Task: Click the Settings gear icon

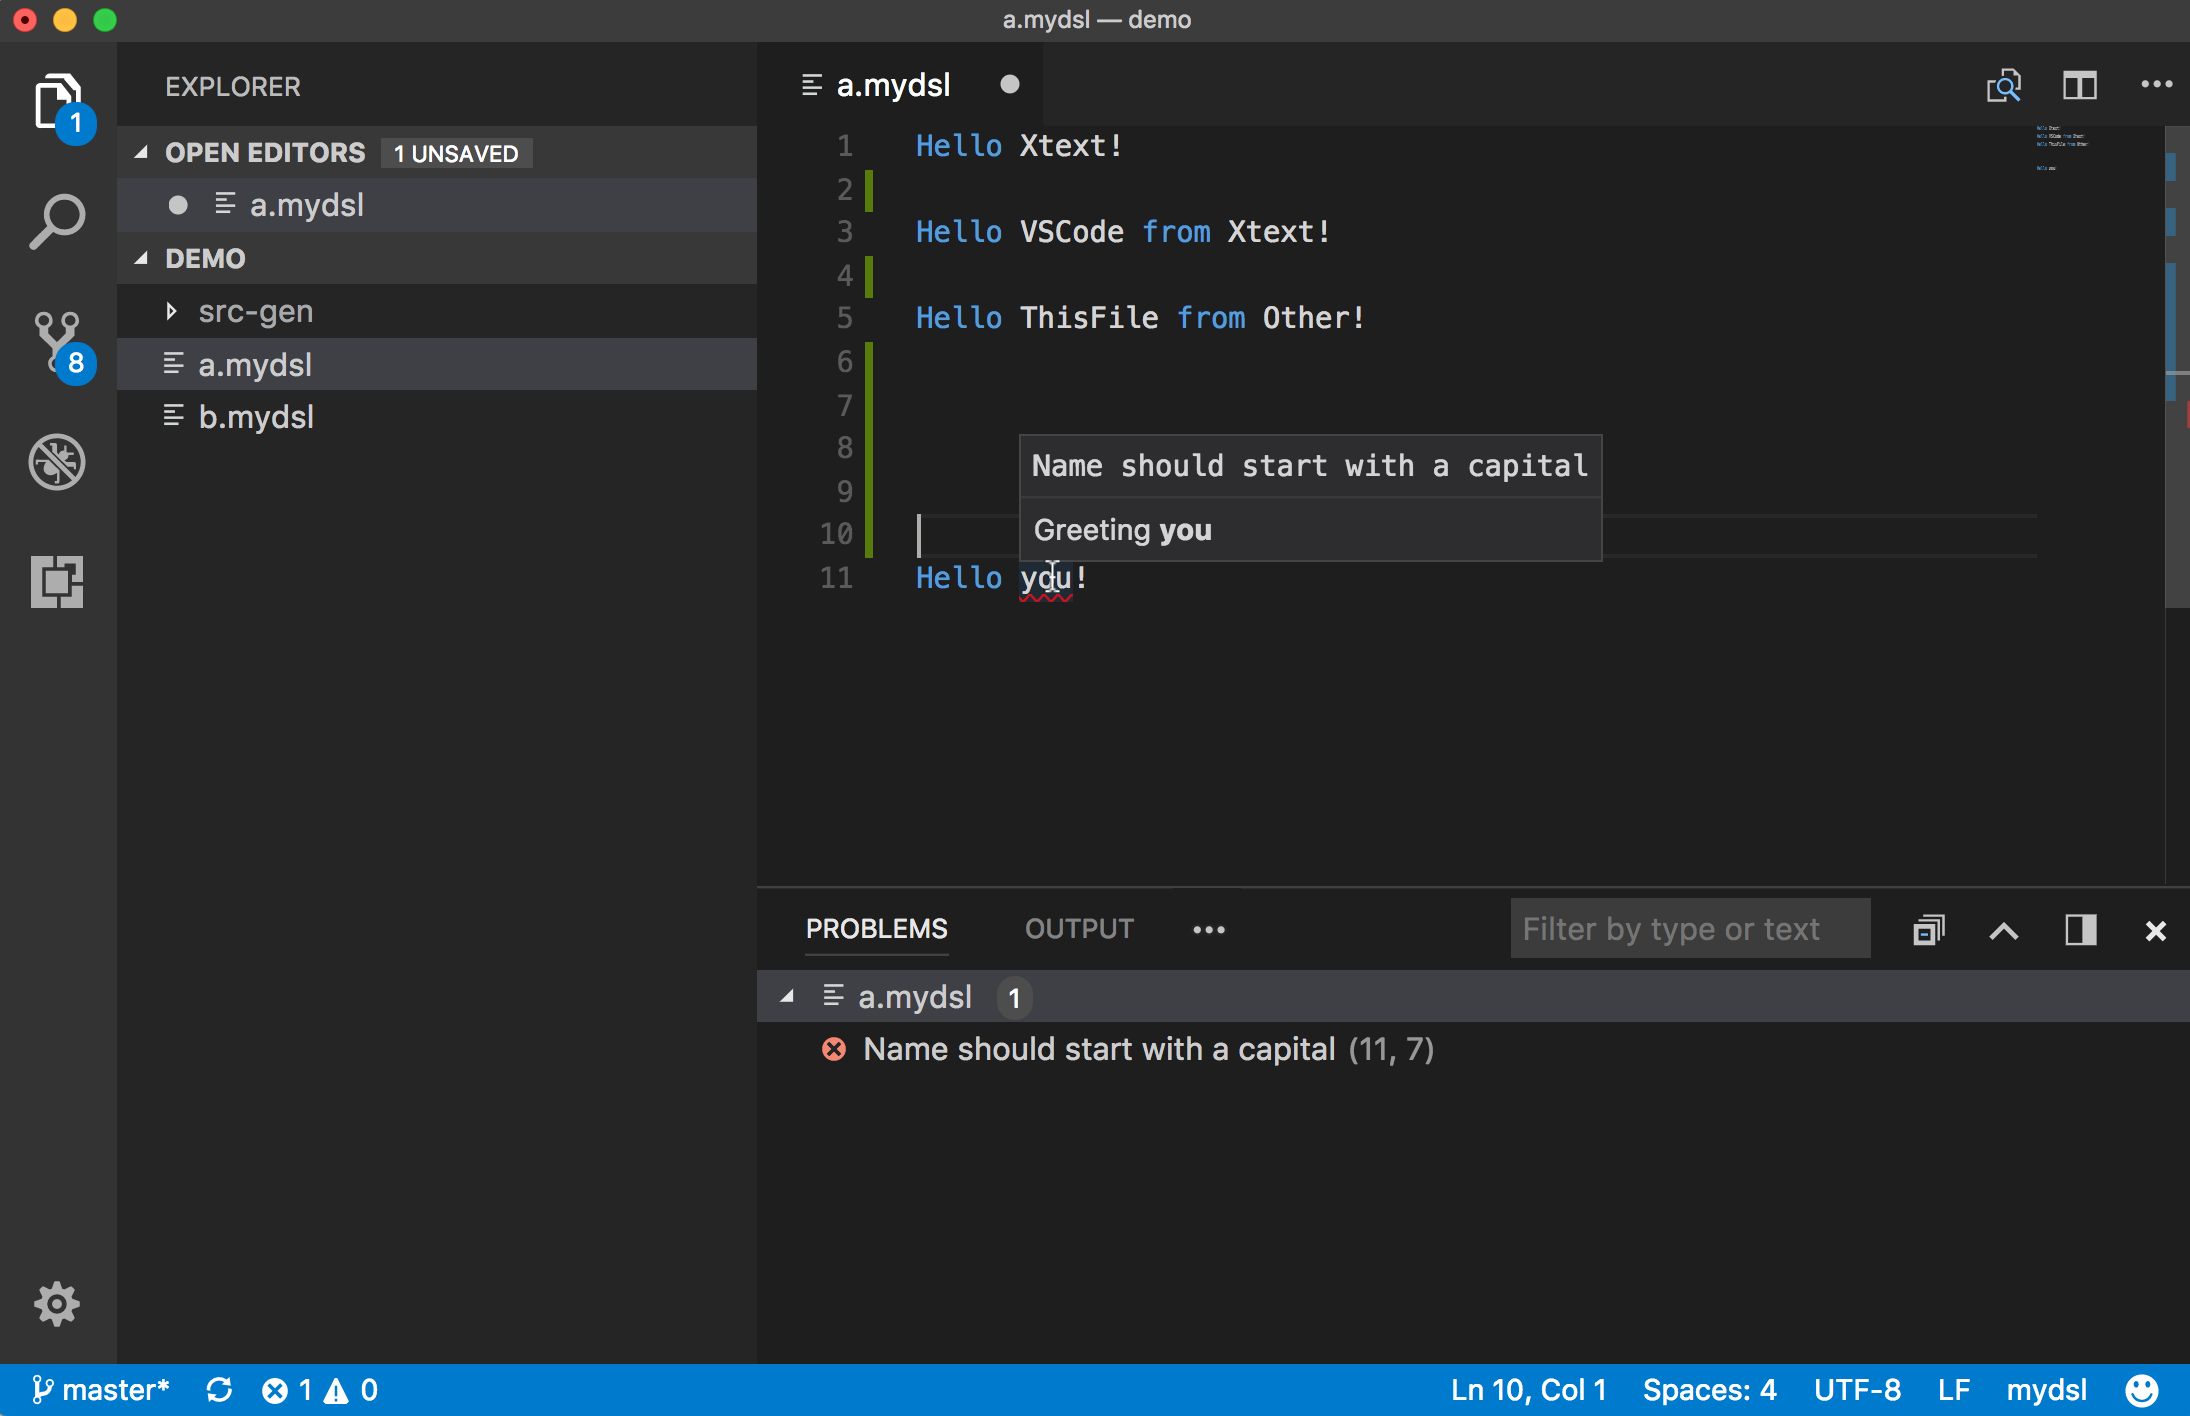Action: [x=56, y=1307]
